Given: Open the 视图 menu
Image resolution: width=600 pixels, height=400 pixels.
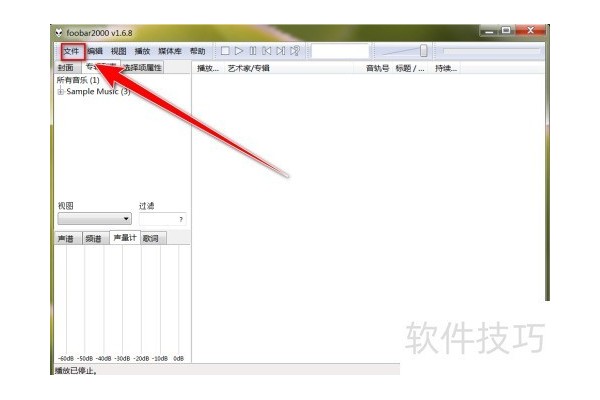Looking at the screenshot, I should click(119, 51).
